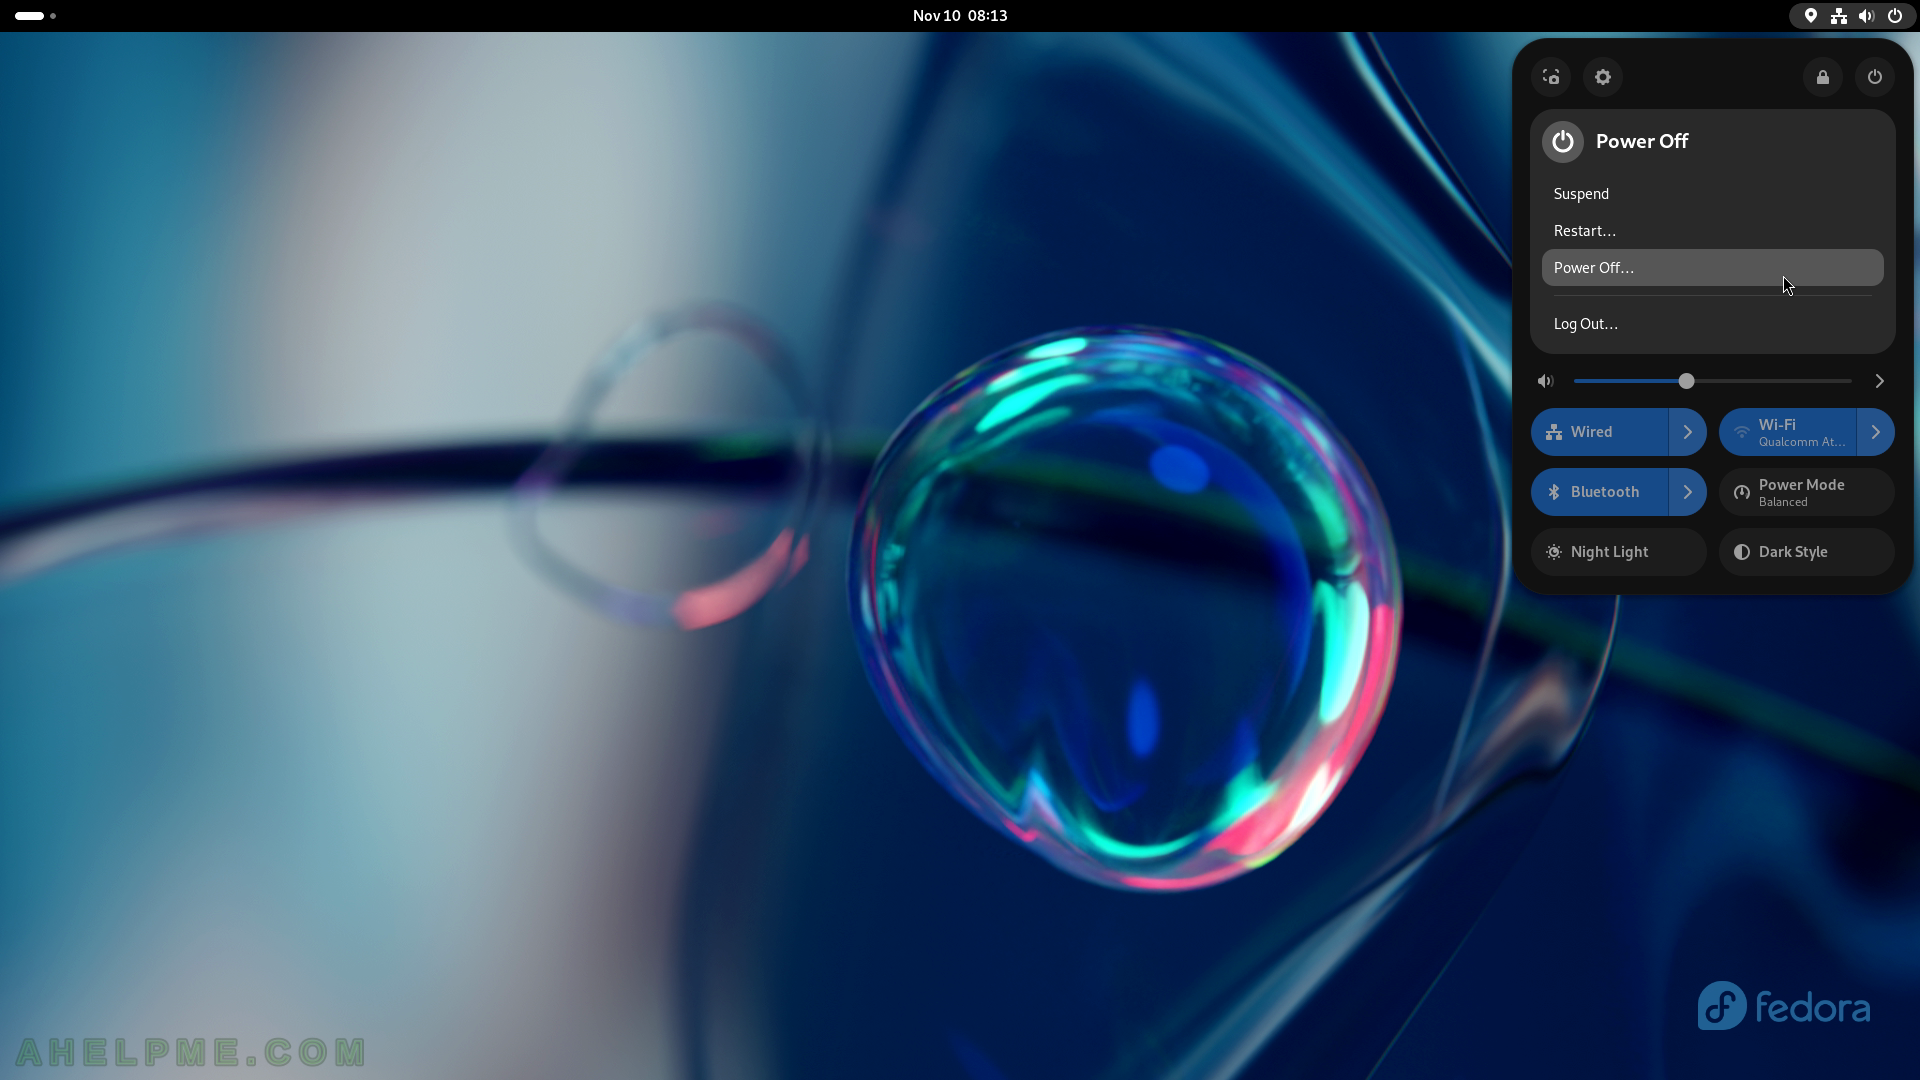Click the volume icon in the top bar
The image size is (1920, 1080).
pyautogui.click(x=1867, y=16)
